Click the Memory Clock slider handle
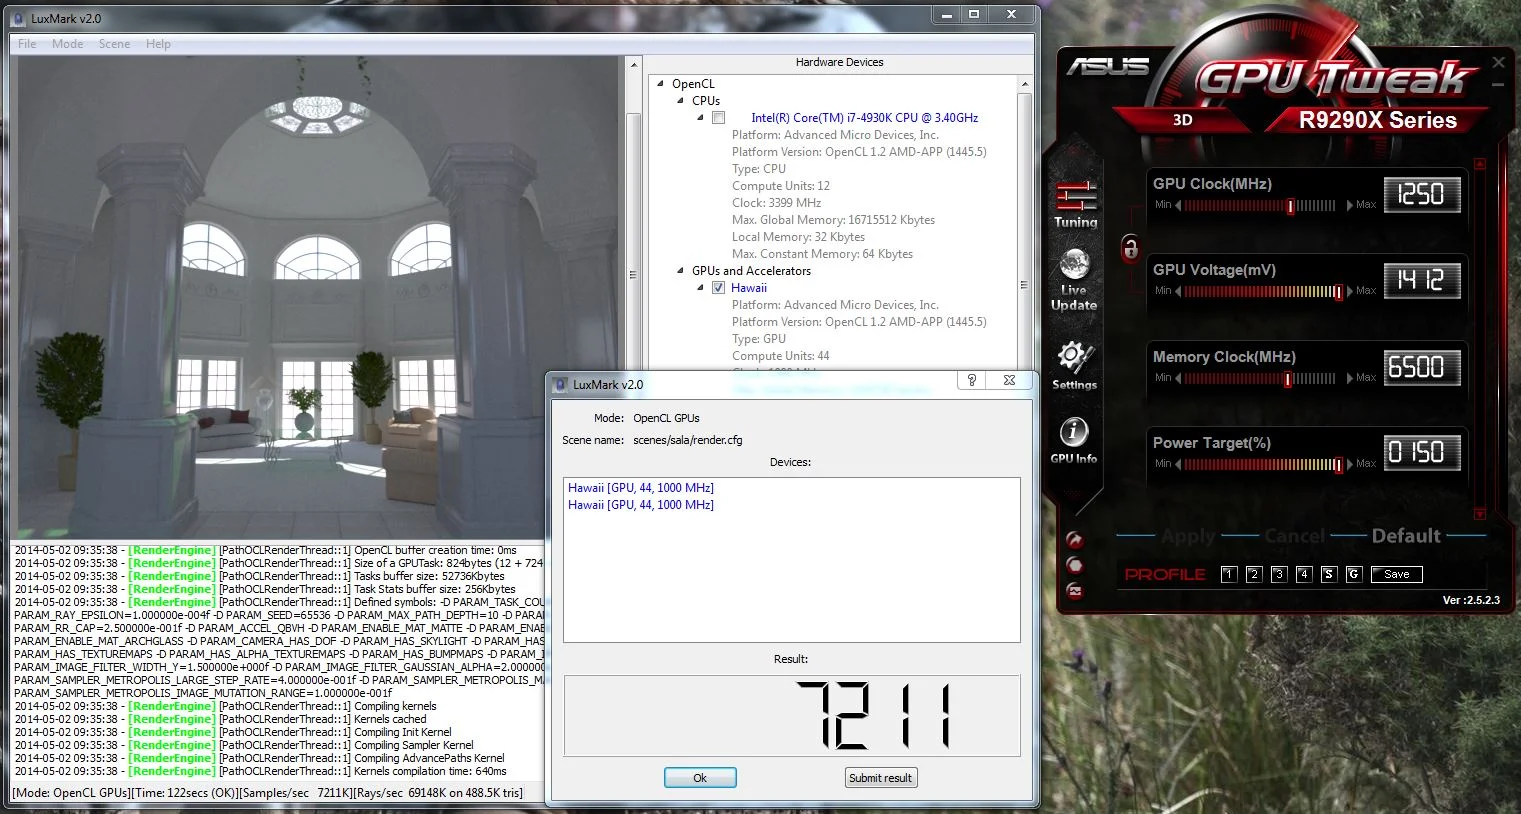The height and width of the screenshot is (814, 1521). pyautogui.click(x=1288, y=379)
